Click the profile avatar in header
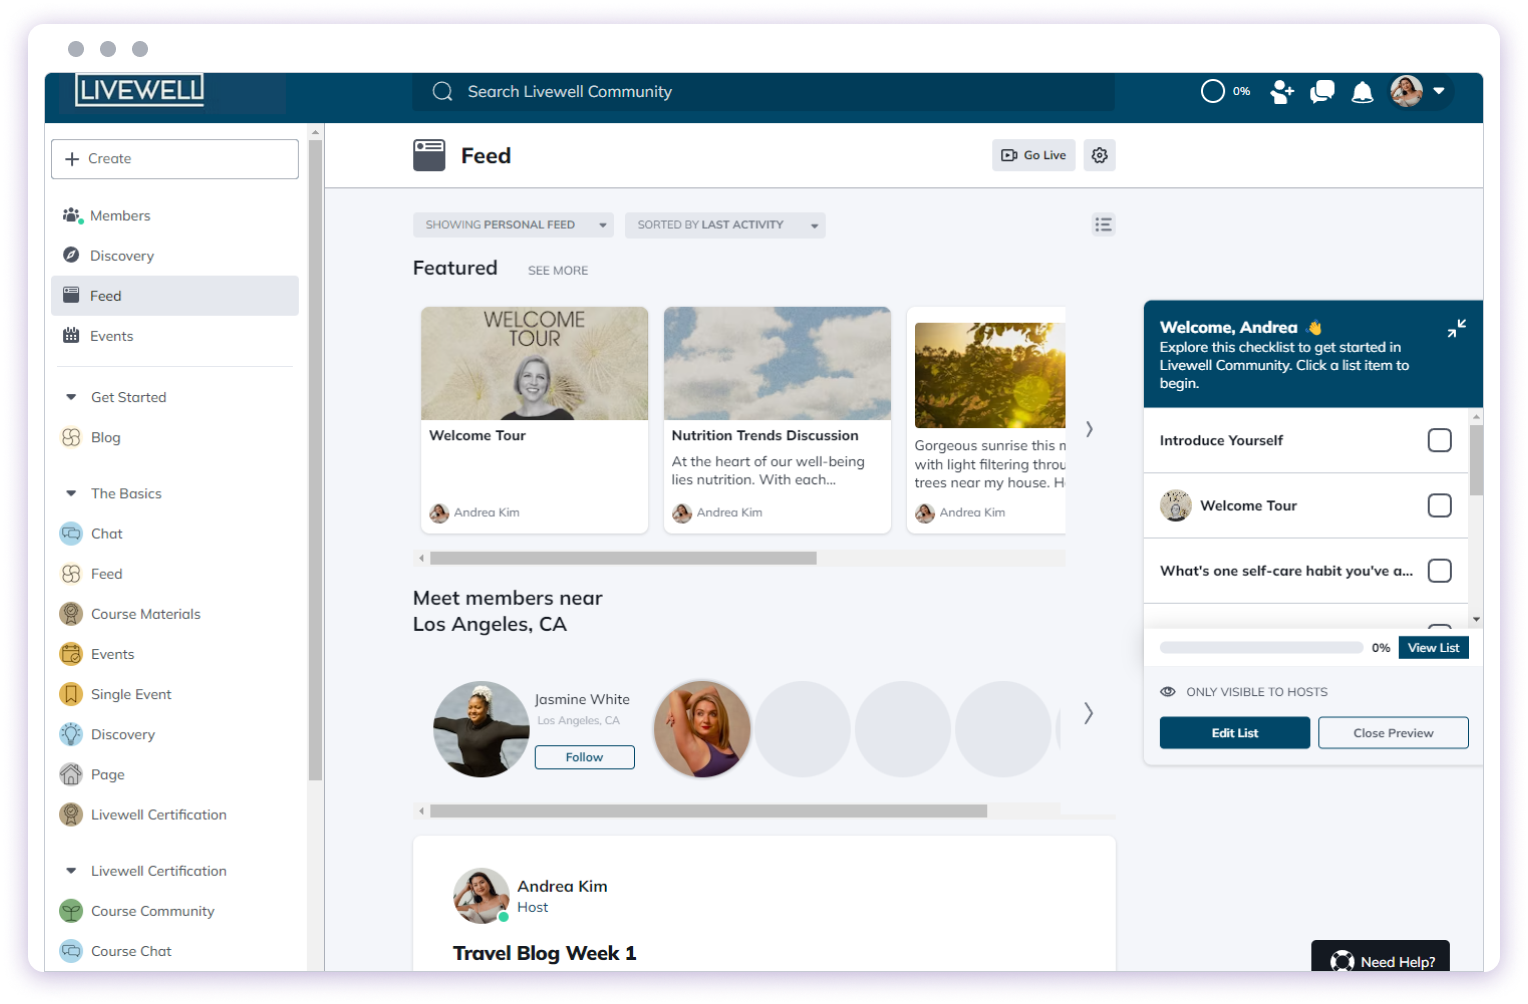Image resolution: width=1528 pixels, height=1004 pixels. tap(1406, 91)
